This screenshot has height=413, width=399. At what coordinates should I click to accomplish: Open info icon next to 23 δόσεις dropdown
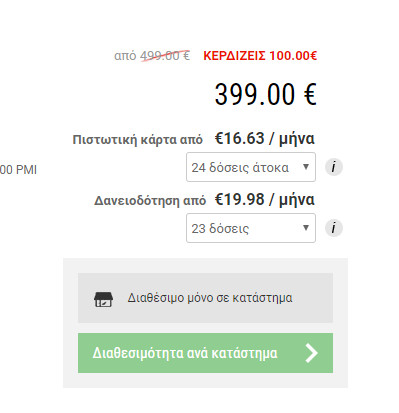pos(334,228)
